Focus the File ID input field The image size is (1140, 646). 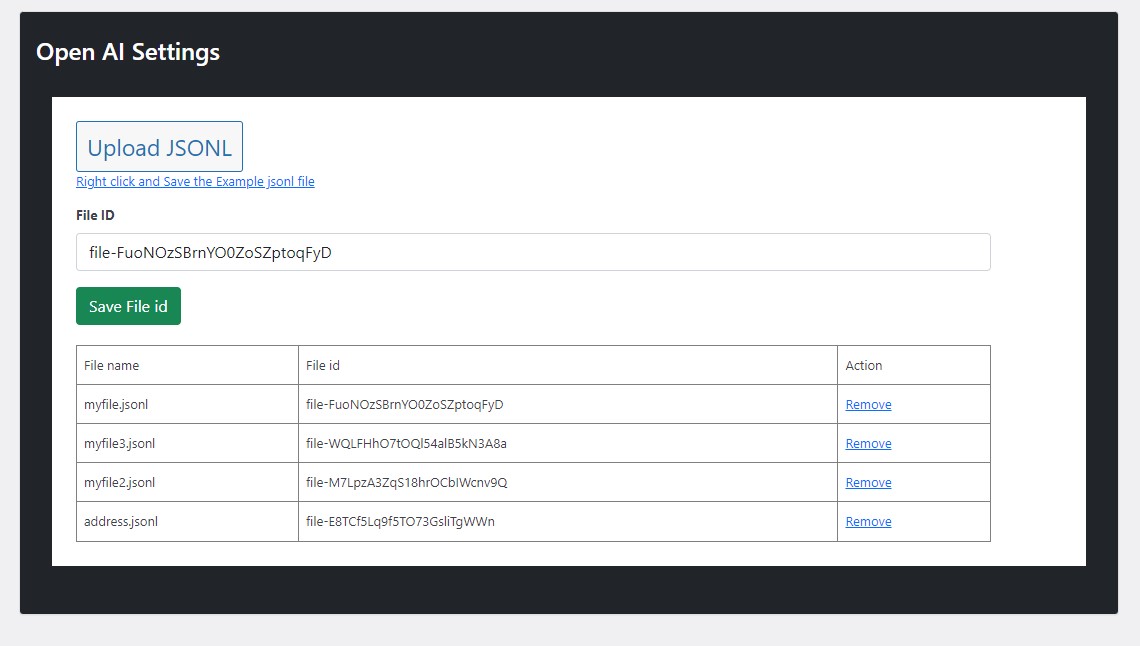click(533, 252)
